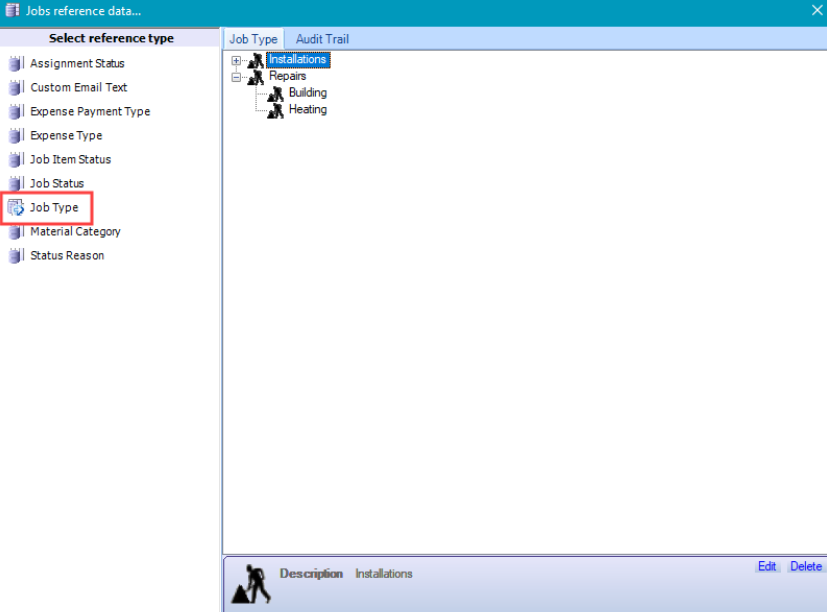
Task: Select the Repairs job type label
Action: 288,76
